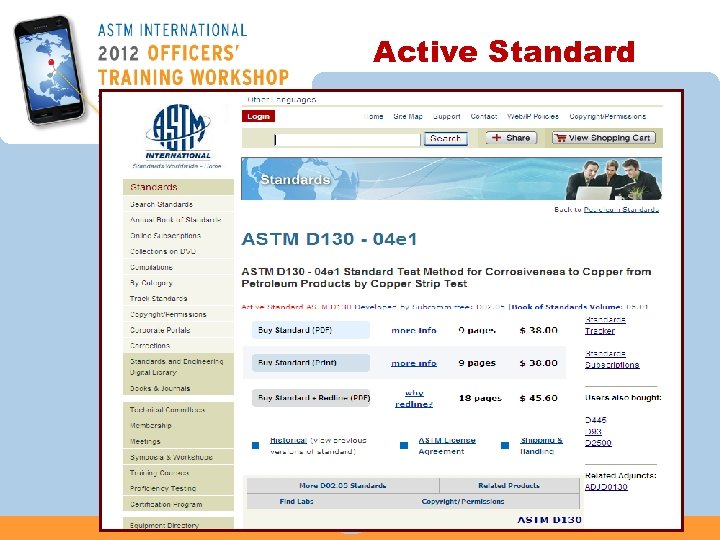Open Standards Tracker link
The image size is (720, 540).
[x=605, y=325]
